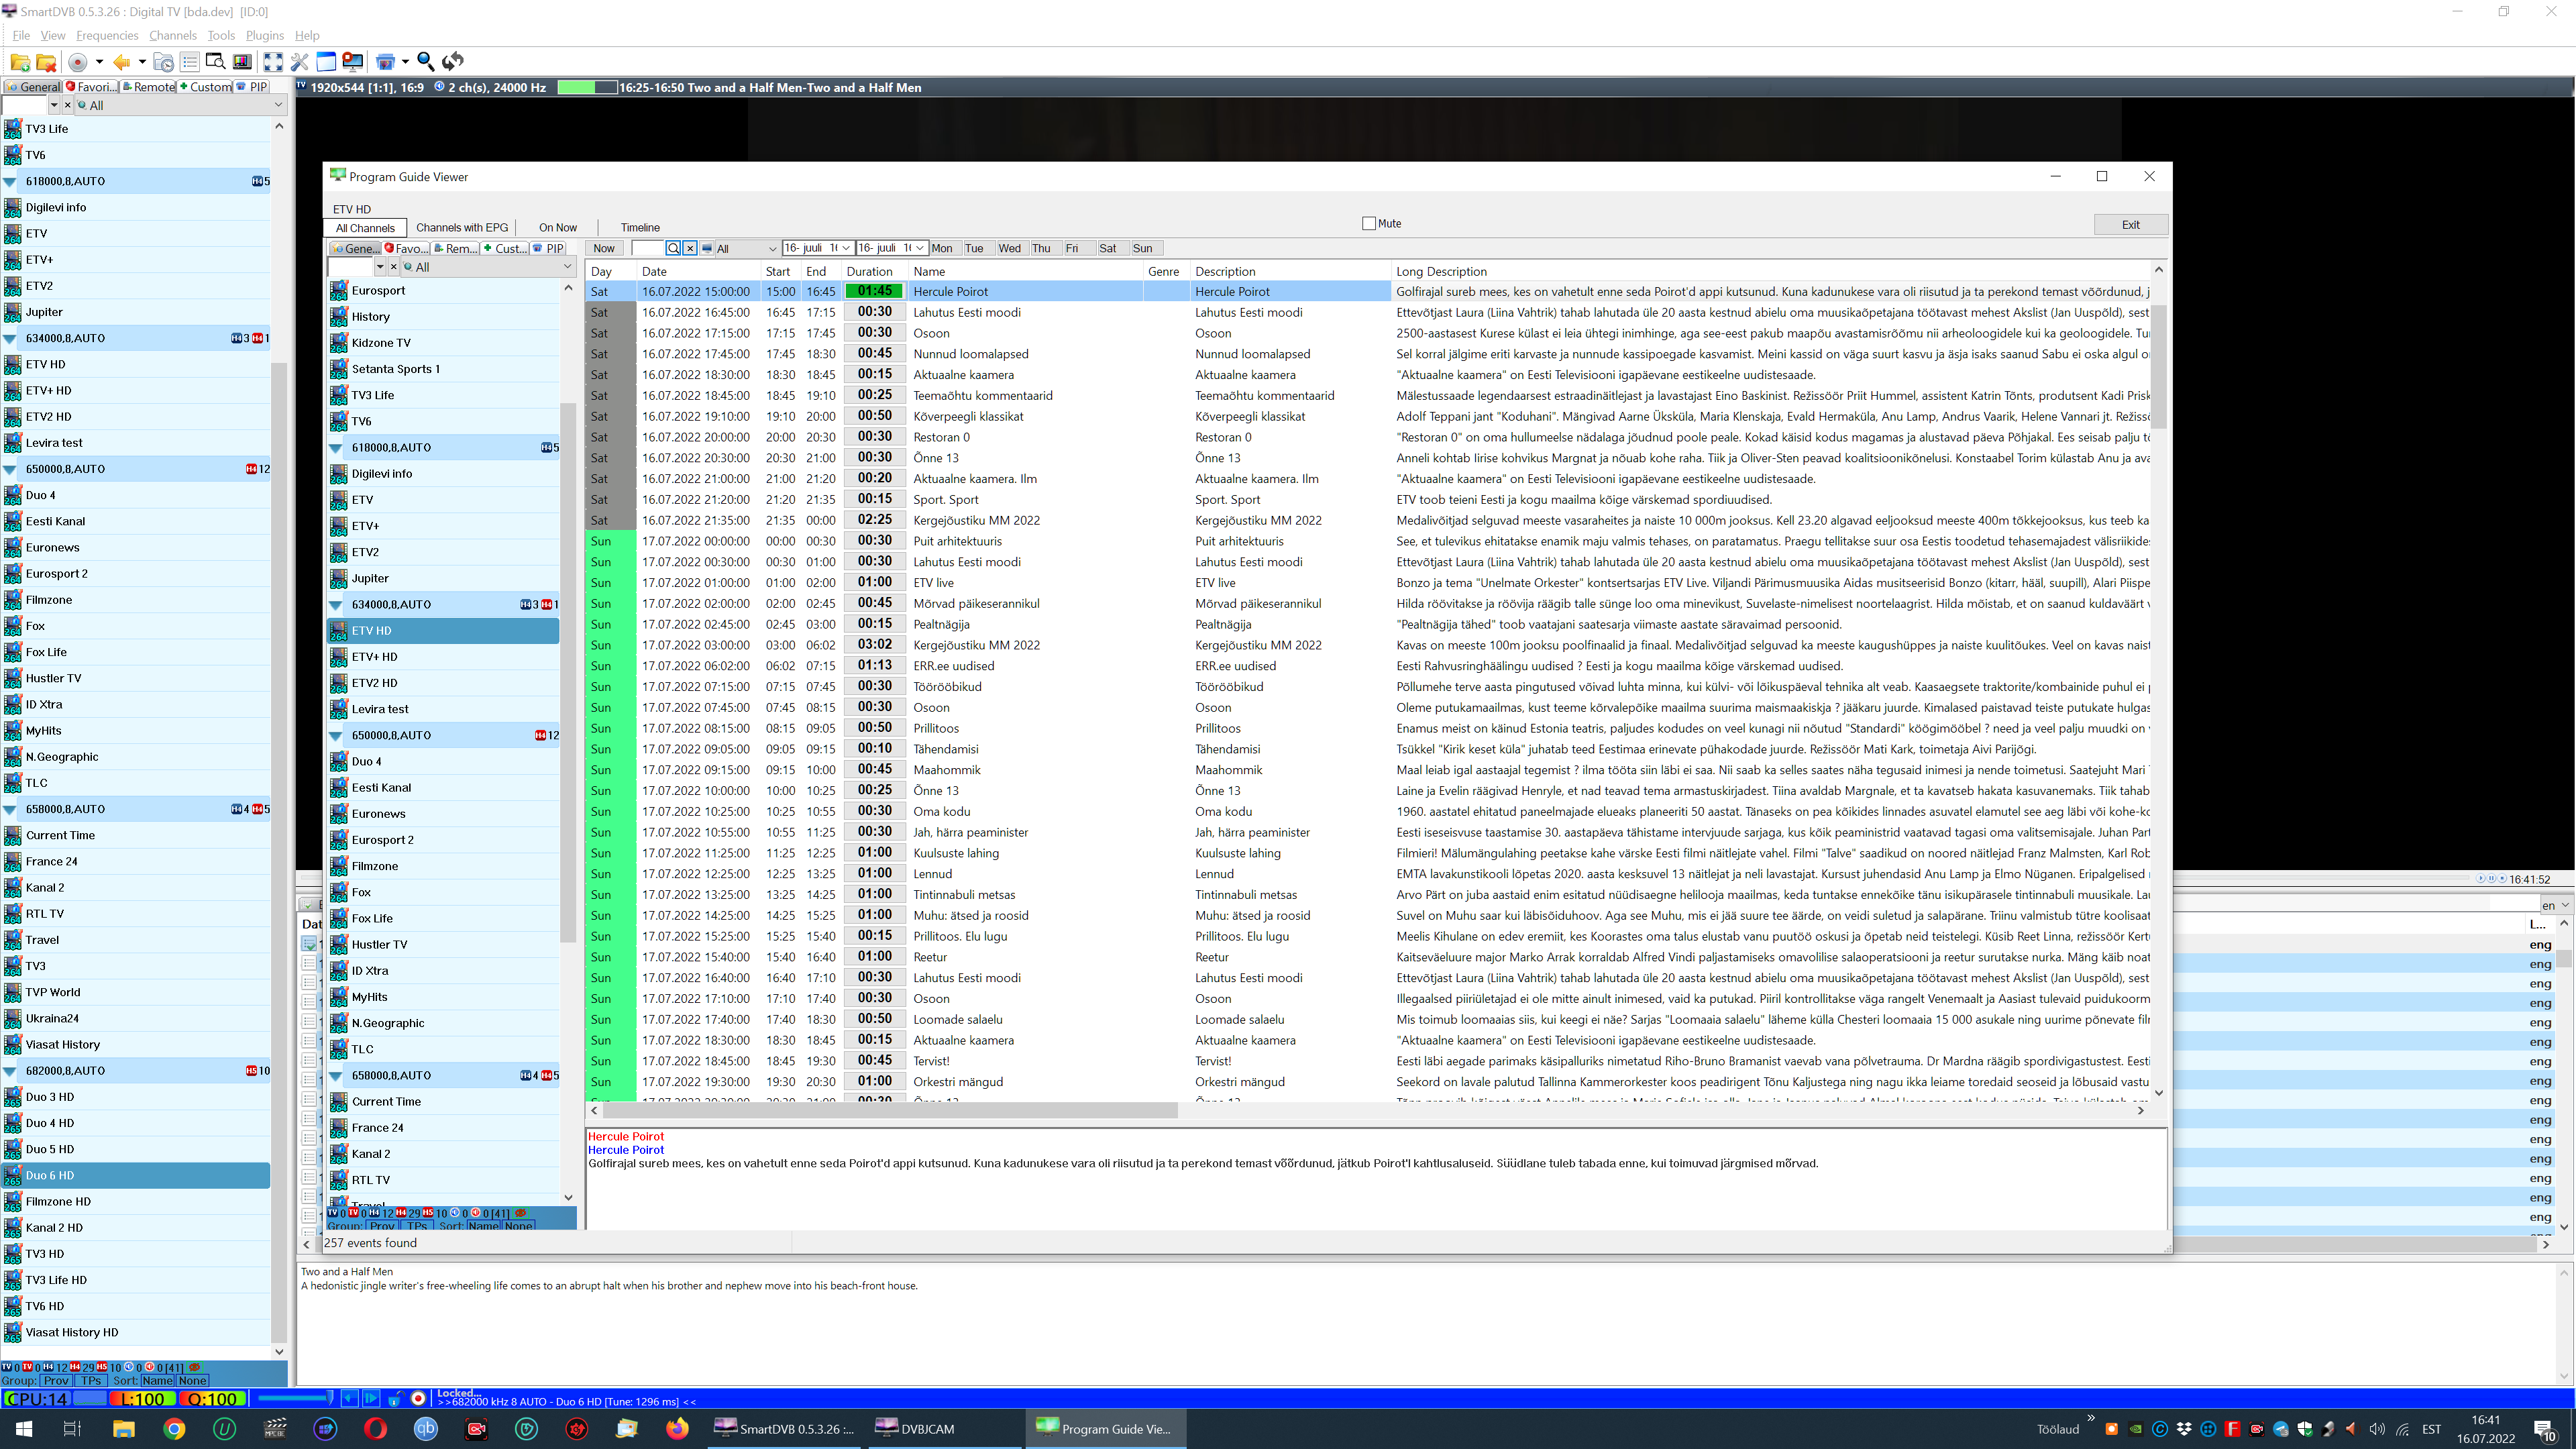Open the channel list icon in toolbar
Image resolution: width=2576 pixels, height=1449 pixels.
click(190, 62)
